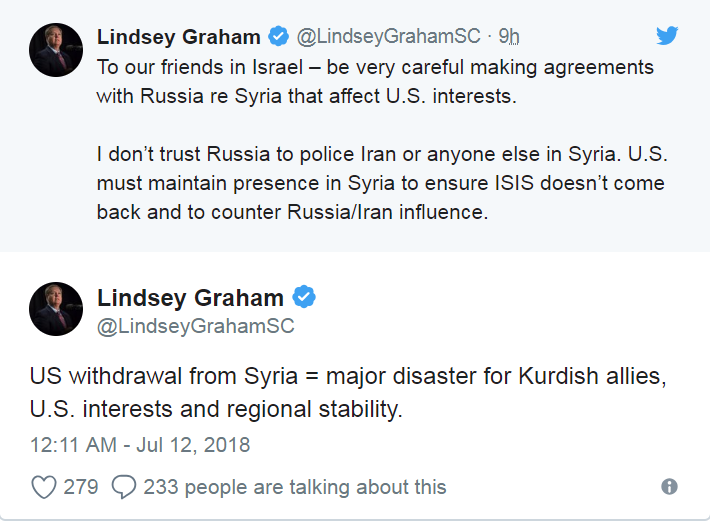
Task: Click the 'US withdrawal from Syria' tweet text
Action: [348, 393]
